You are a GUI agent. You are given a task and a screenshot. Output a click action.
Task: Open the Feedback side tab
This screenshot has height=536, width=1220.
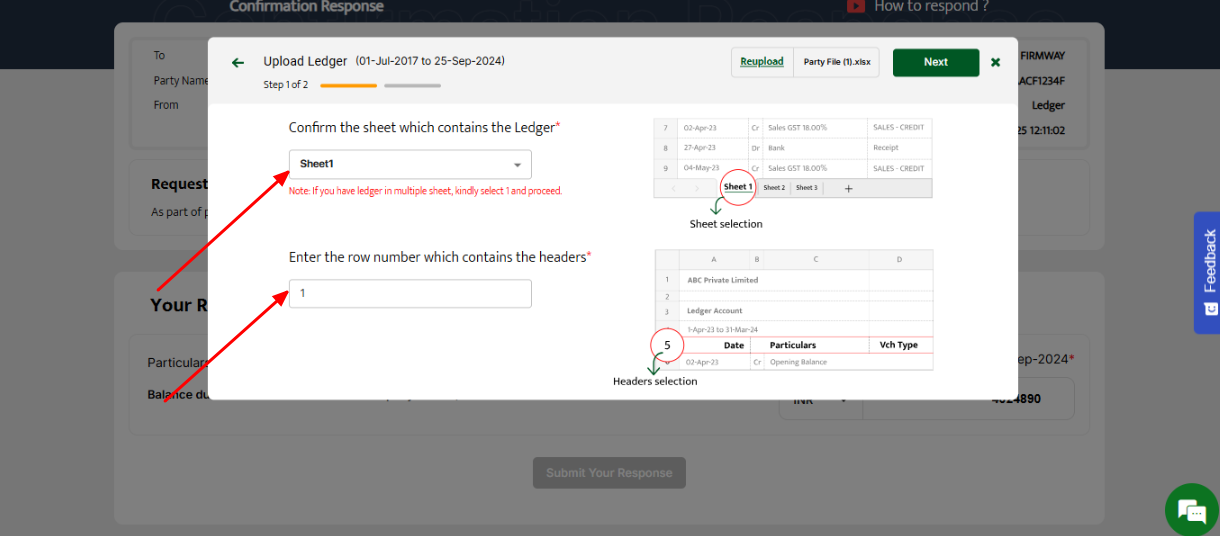point(1207,272)
